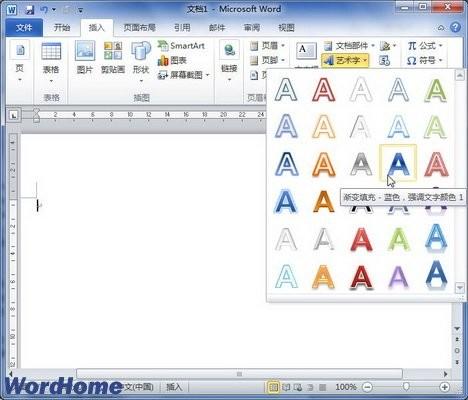
Task: Click the zoom slider handle
Action: pyautogui.click(x=406, y=387)
